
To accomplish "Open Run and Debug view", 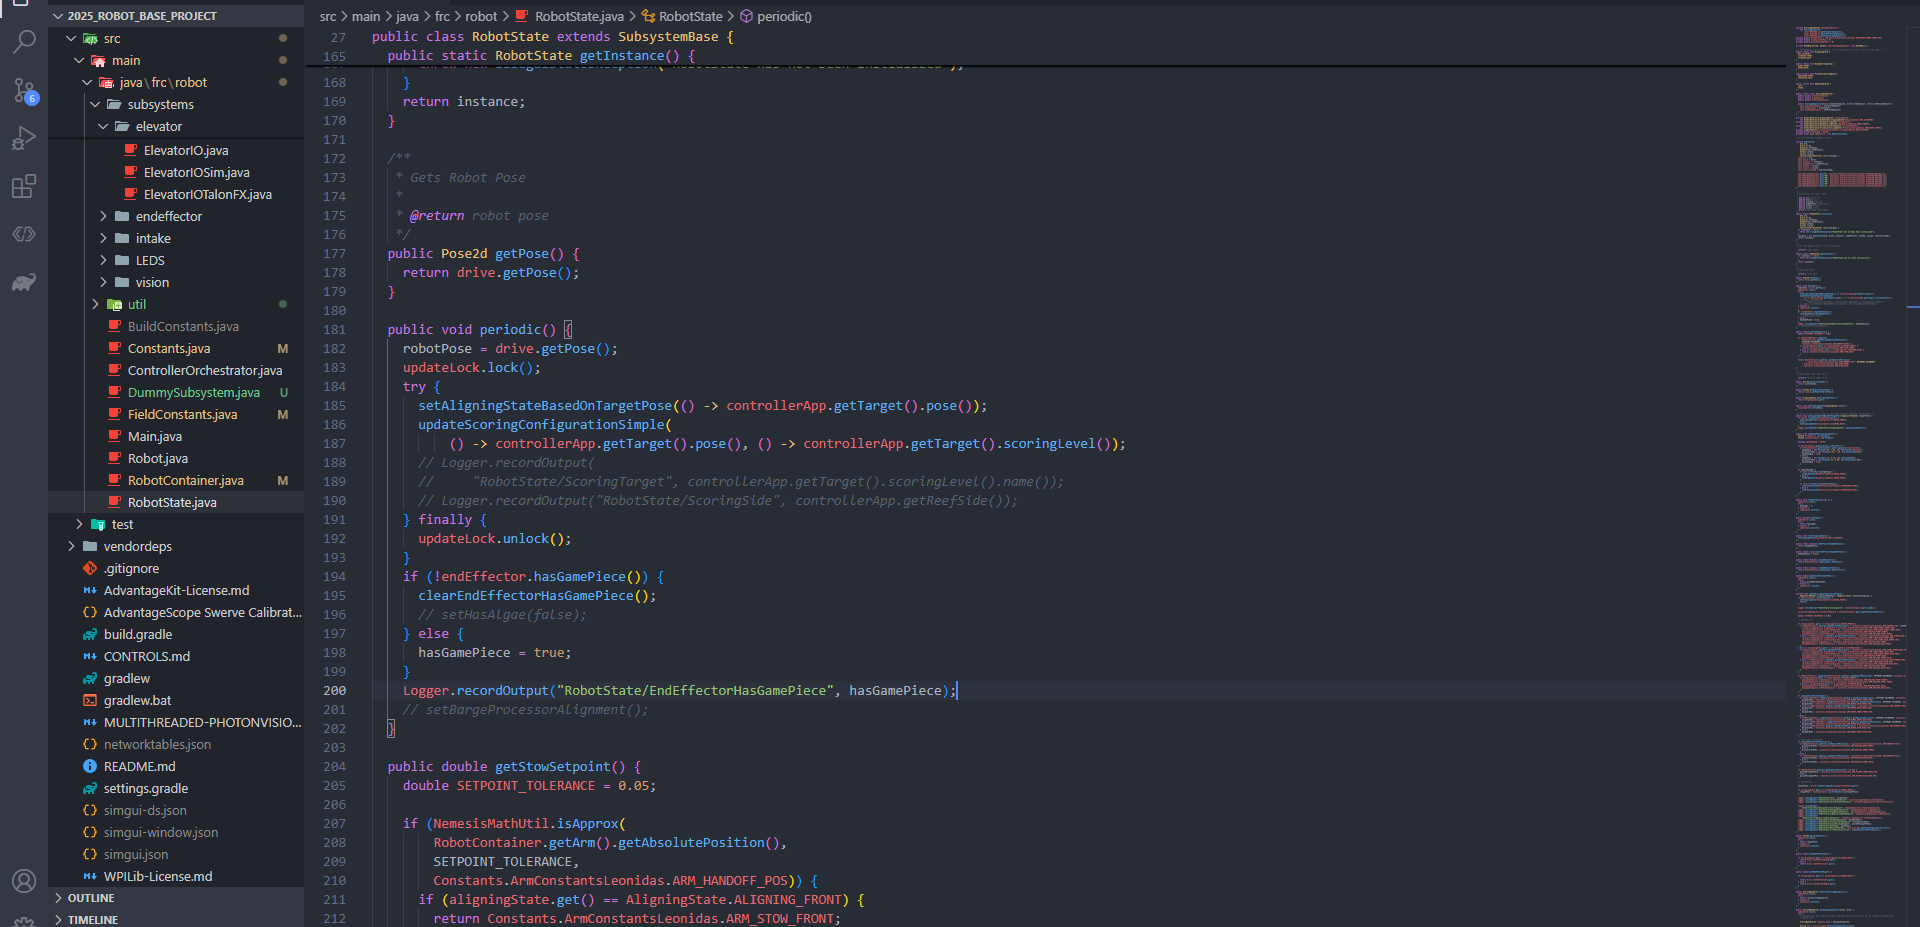I will (x=24, y=138).
